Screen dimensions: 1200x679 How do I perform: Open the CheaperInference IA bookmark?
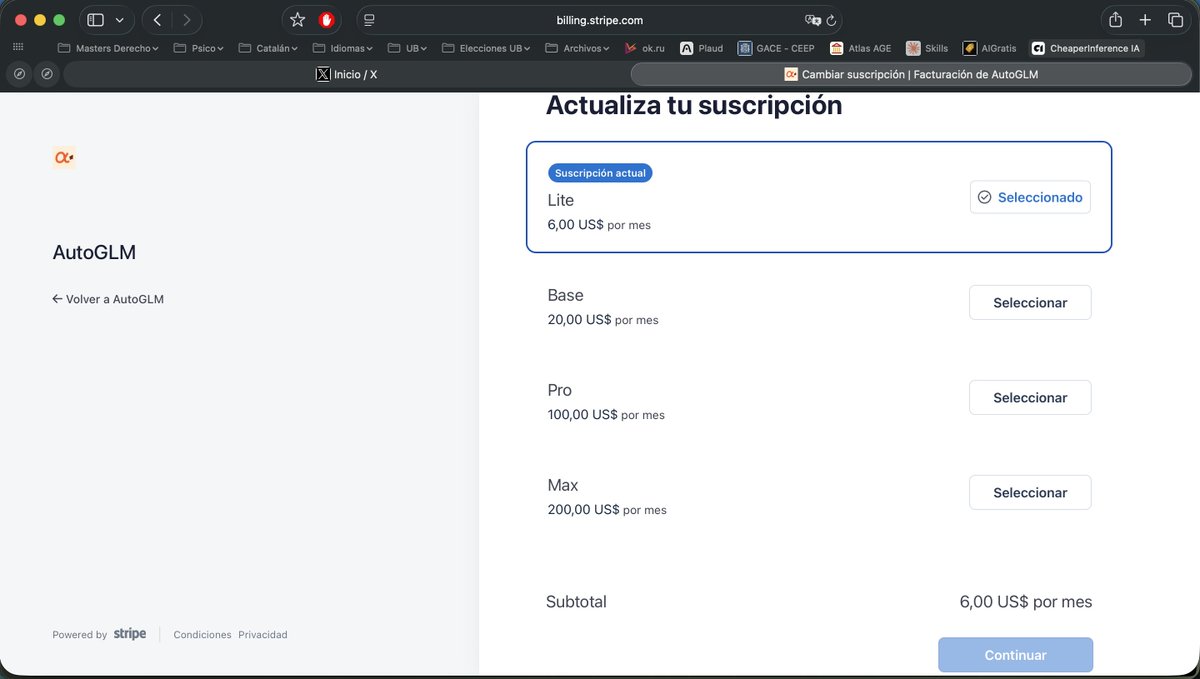point(1087,48)
